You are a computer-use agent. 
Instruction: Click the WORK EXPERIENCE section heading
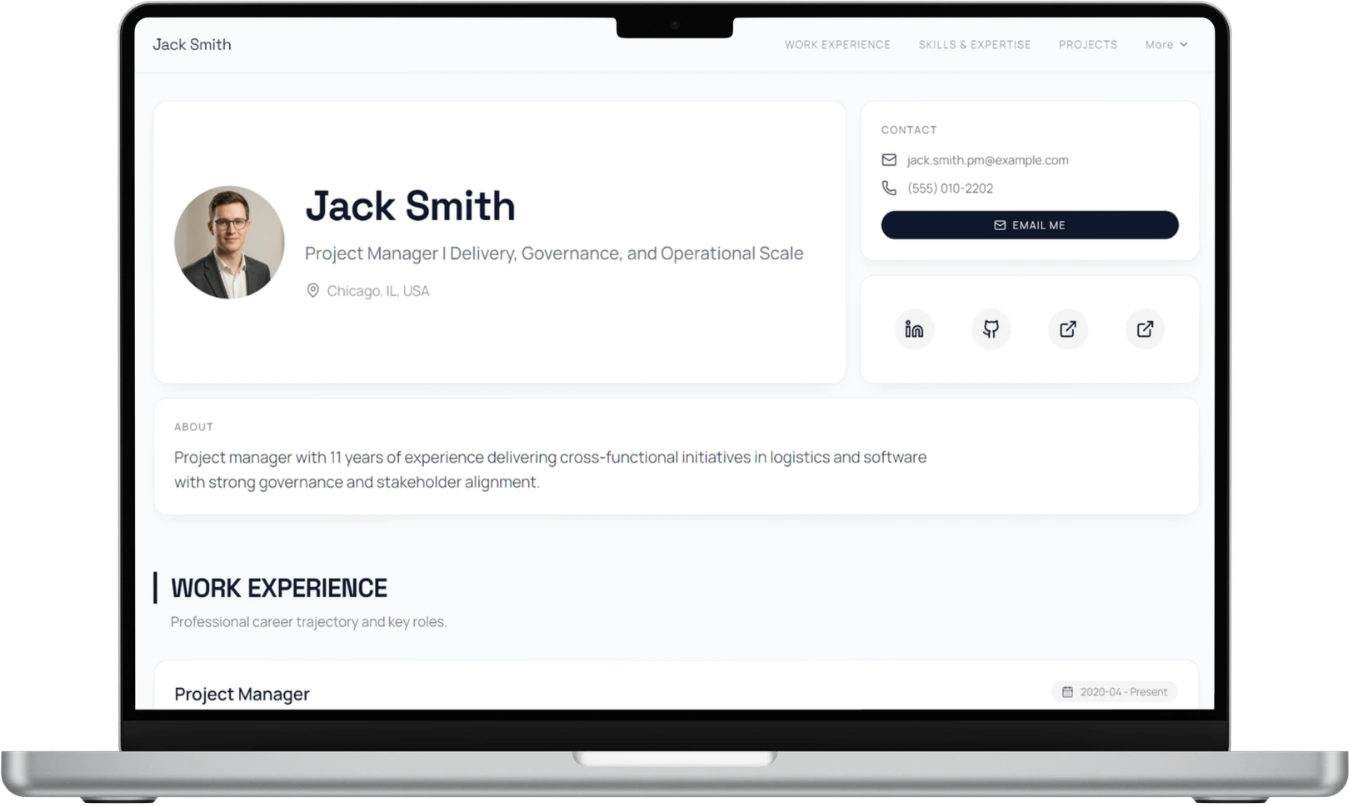(279, 588)
